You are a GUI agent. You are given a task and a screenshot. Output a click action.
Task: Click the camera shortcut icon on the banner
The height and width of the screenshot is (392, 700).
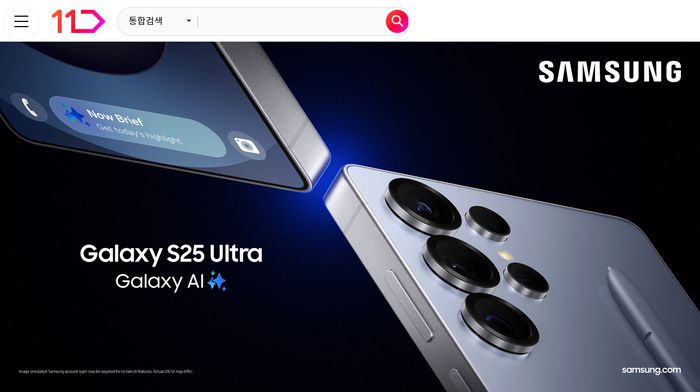click(246, 146)
